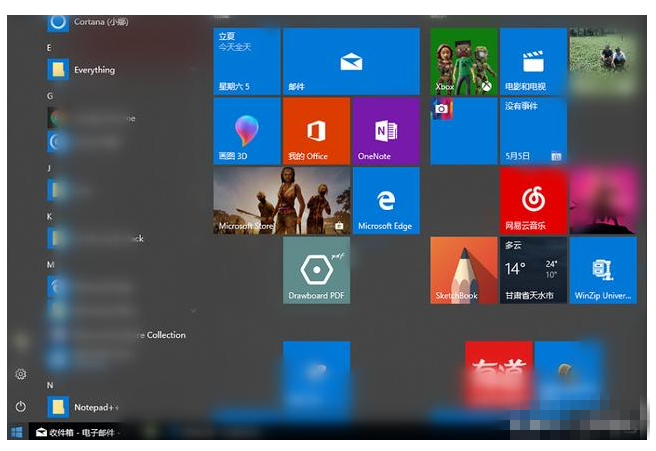Open the calendar tile showing 星期六 5
The width and height of the screenshot is (656, 451).
coord(247,62)
